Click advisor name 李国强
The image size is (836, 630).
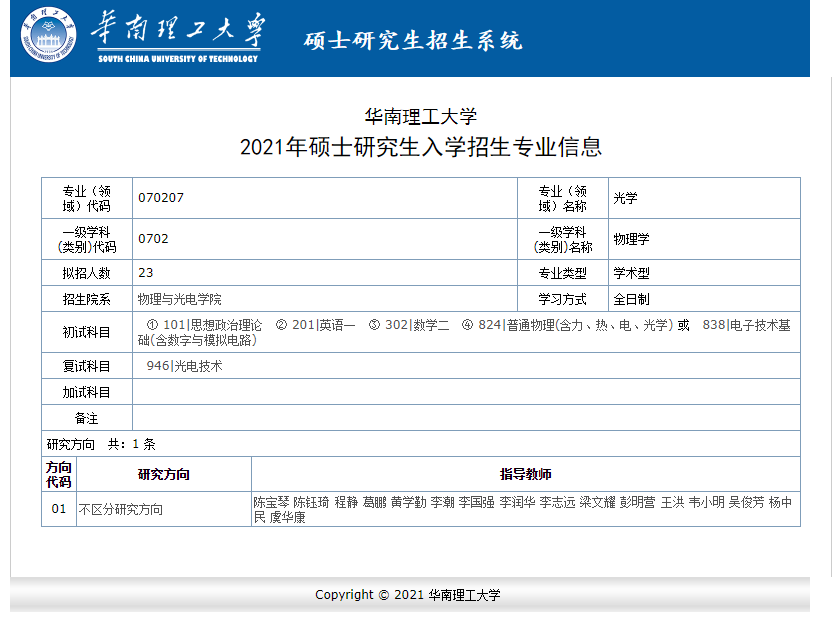coord(477,502)
